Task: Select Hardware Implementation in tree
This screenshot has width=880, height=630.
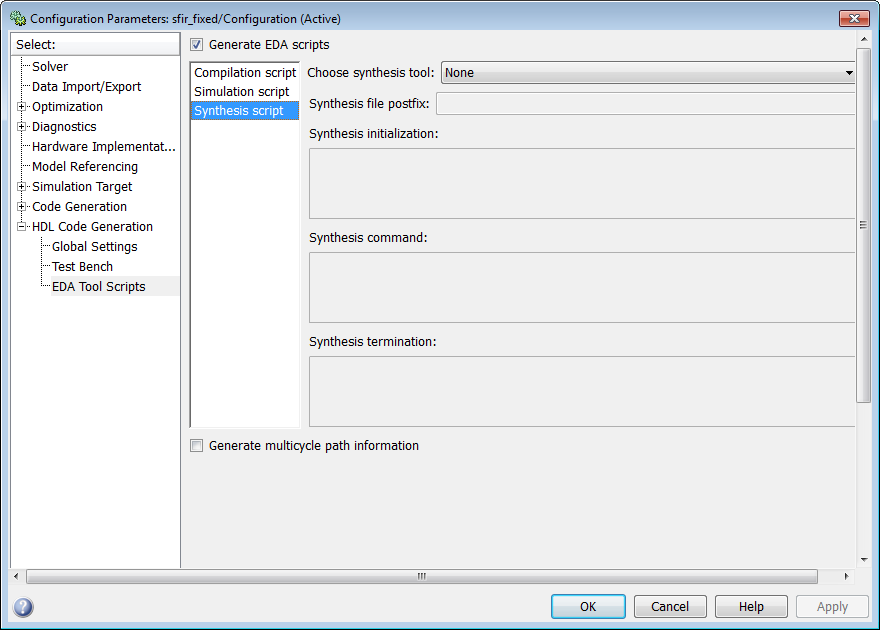Action: click(x=104, y=147)
